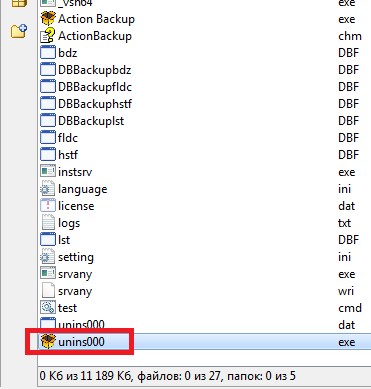Click the wri extension of srvany
The image size is (371, 389).
point(346,291)
